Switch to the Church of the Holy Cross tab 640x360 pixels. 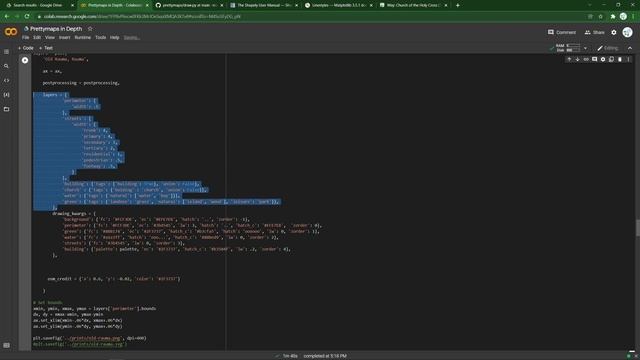point(413,5)
